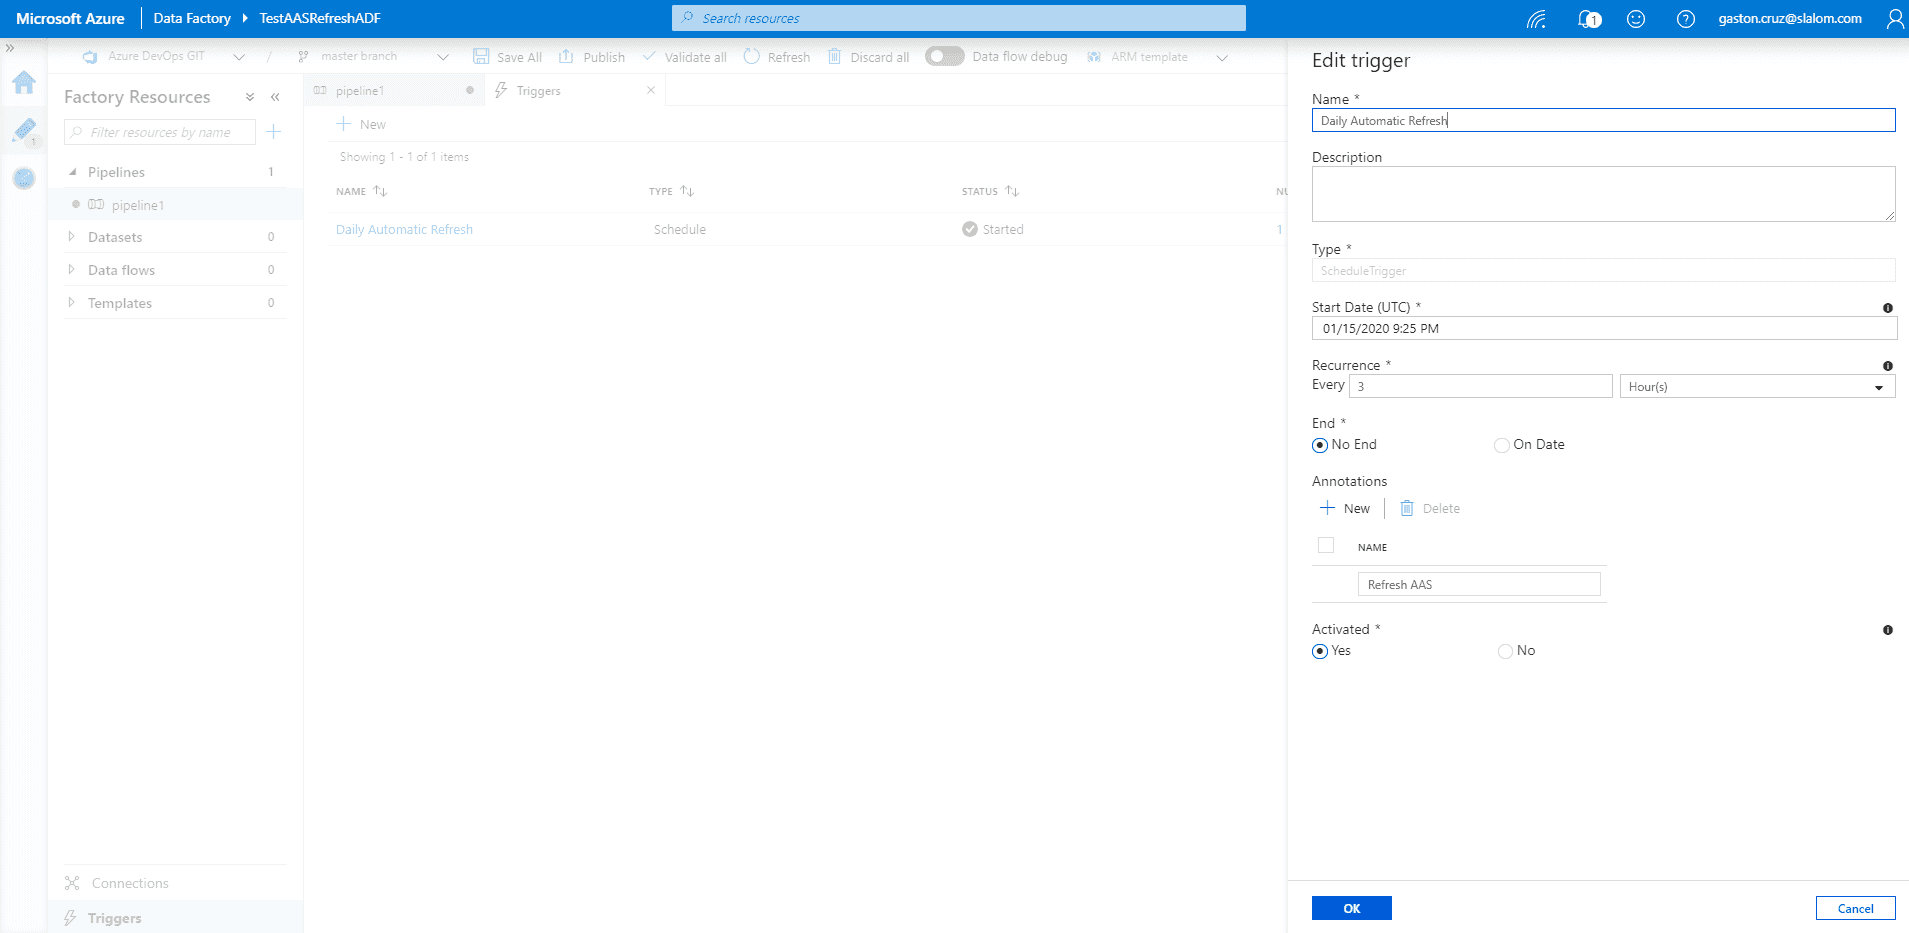The height and width of the screenshot is (933, 1909).
Task: Add a new resource with plus icon
Action: (274, 132)
